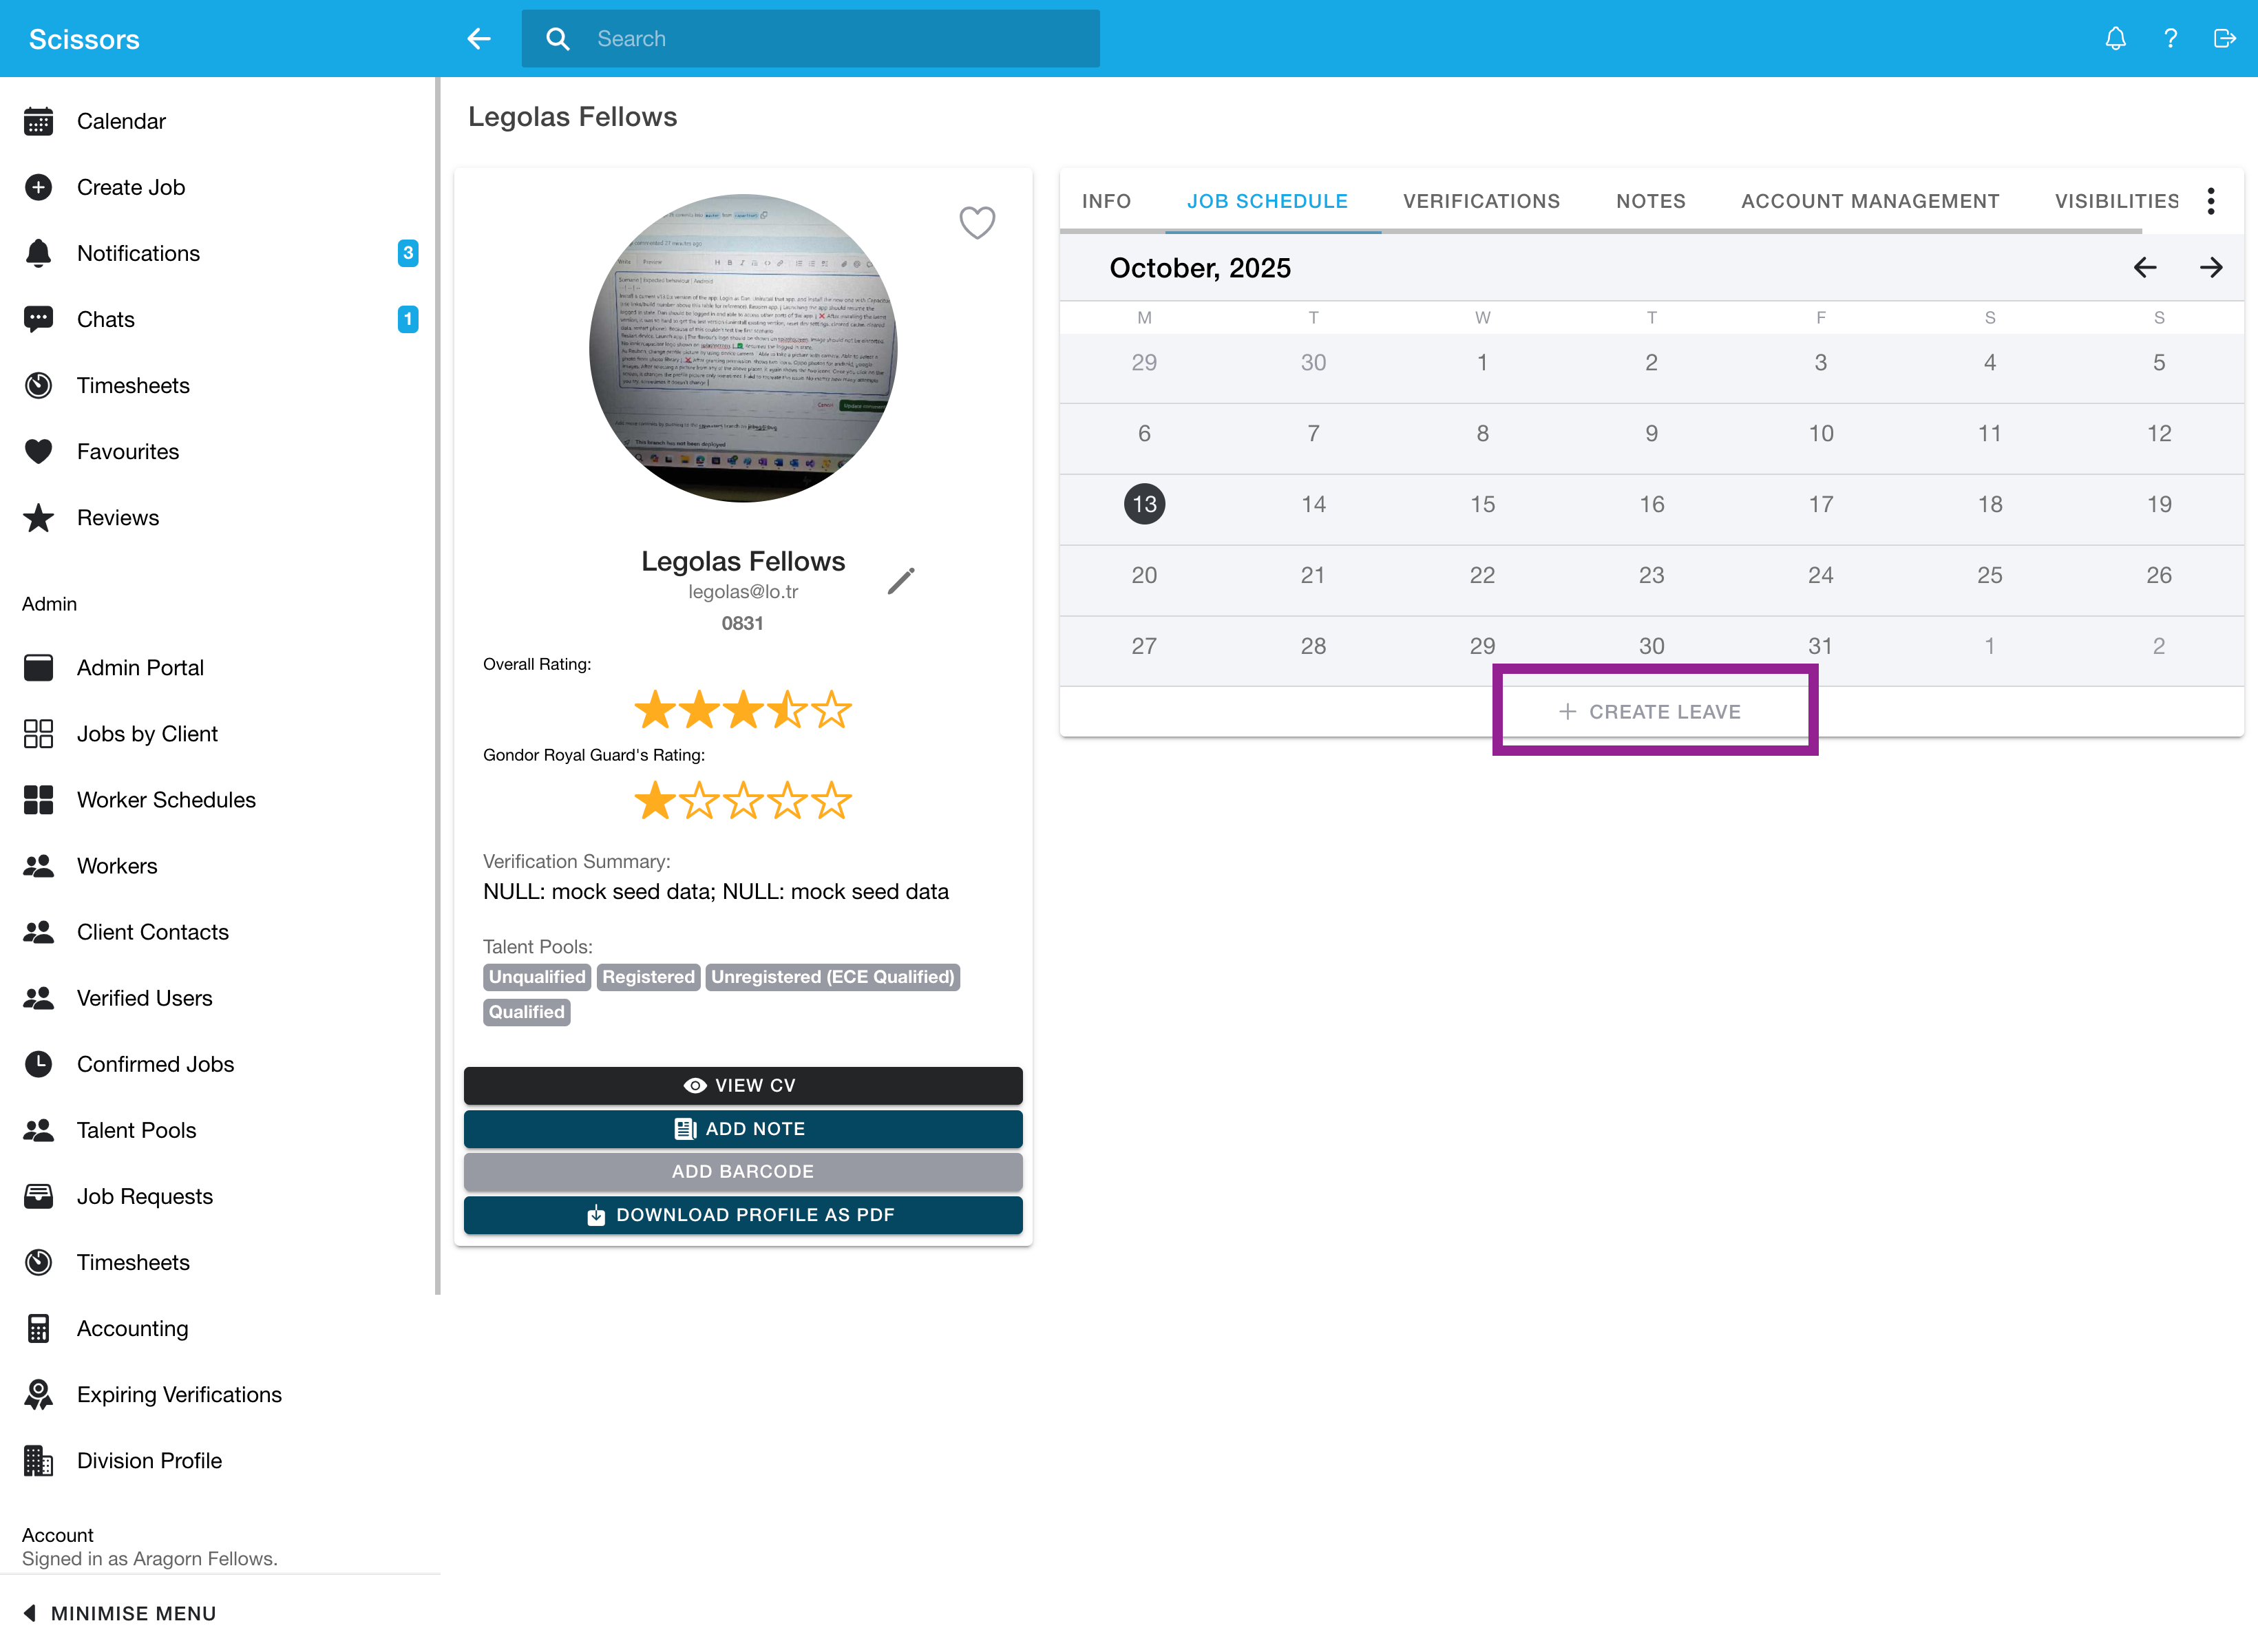Click the notification bell in top bar
The width and height of the screenshot is (2258, 1652).
click(2115, 39)
